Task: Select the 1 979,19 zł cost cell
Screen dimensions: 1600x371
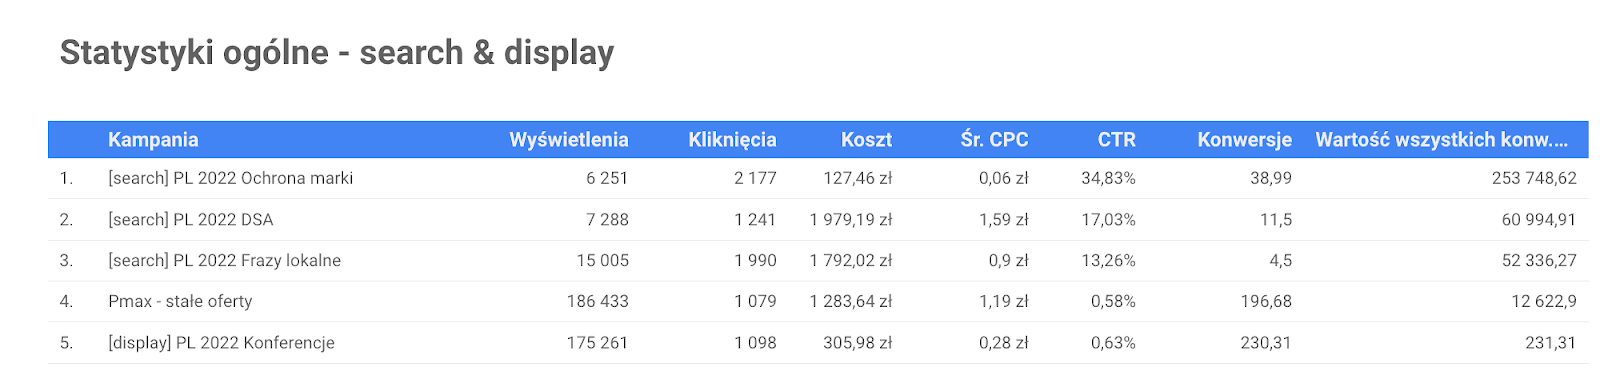Action: (x=850, y=219)
